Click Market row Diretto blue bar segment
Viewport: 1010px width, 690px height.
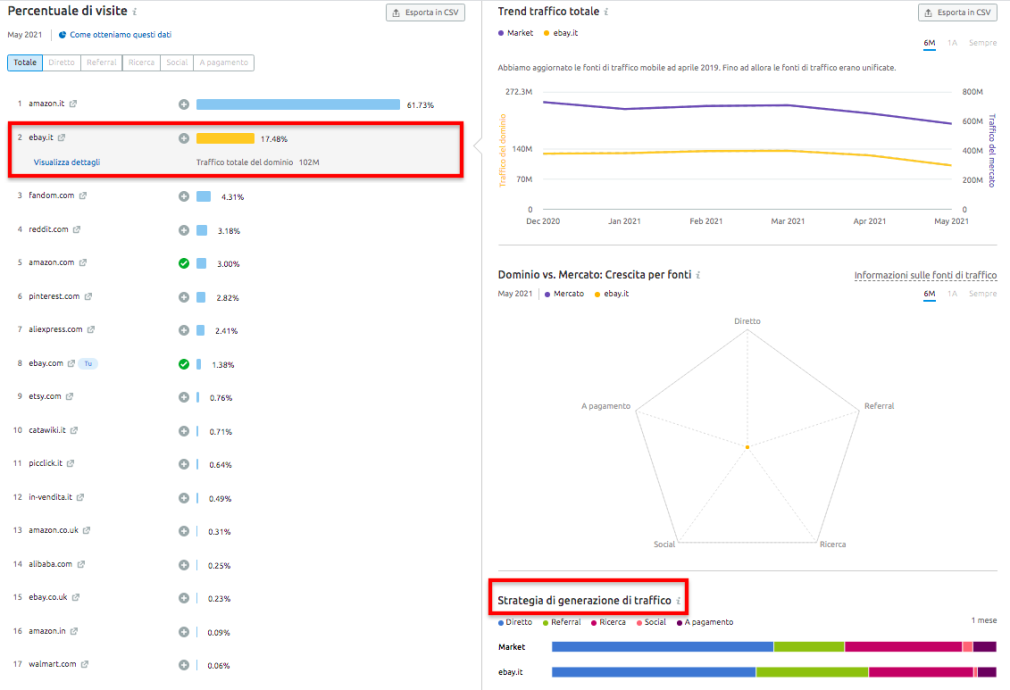tap(662, 647)
